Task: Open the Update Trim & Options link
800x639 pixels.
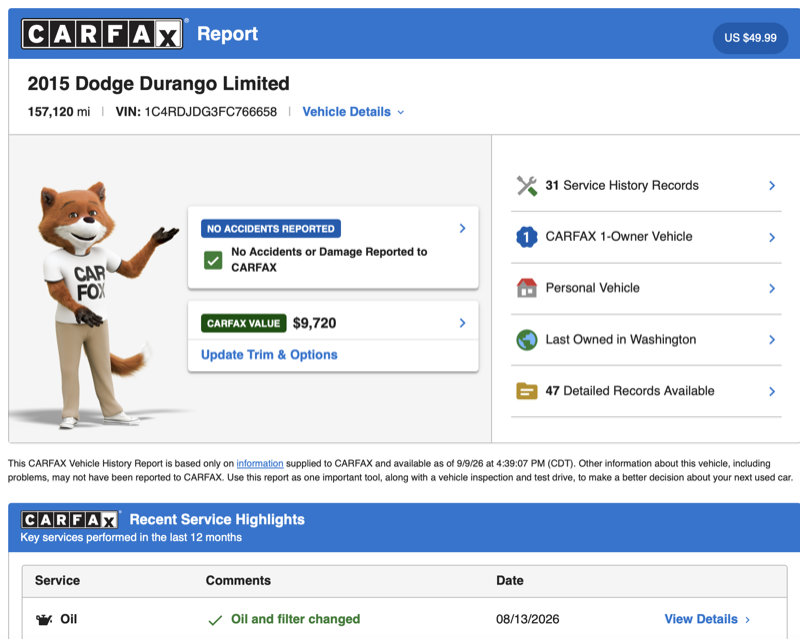Action: pos(269,355)
